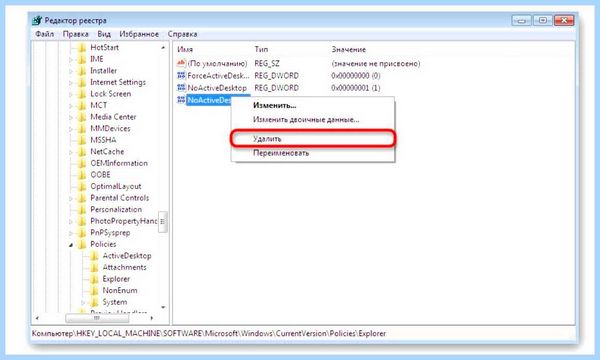Open the Избранное menu
This screenshot has height=360, width=600.
(x=139, y=34)
